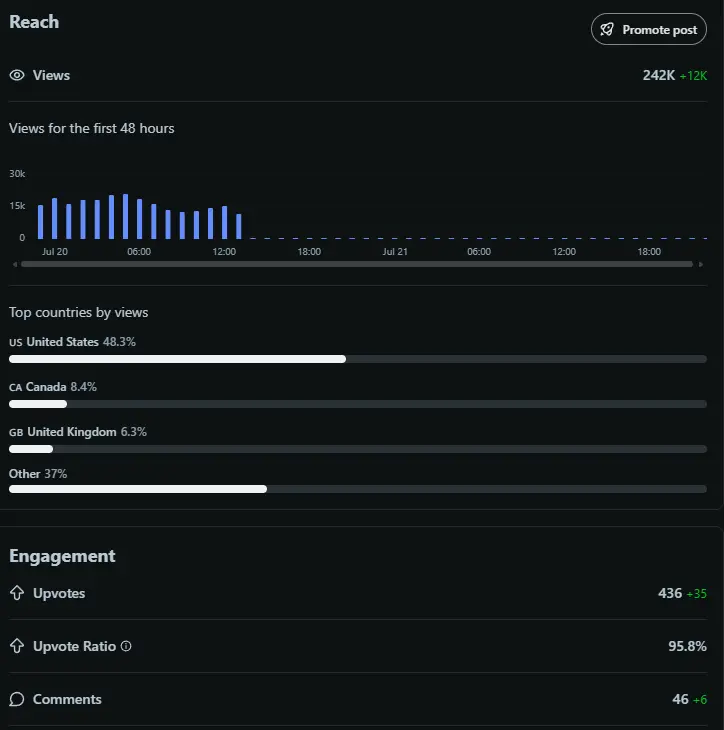Screen dimensions: 724x730
Task: Click the Upvotes label
Action: 59,593
